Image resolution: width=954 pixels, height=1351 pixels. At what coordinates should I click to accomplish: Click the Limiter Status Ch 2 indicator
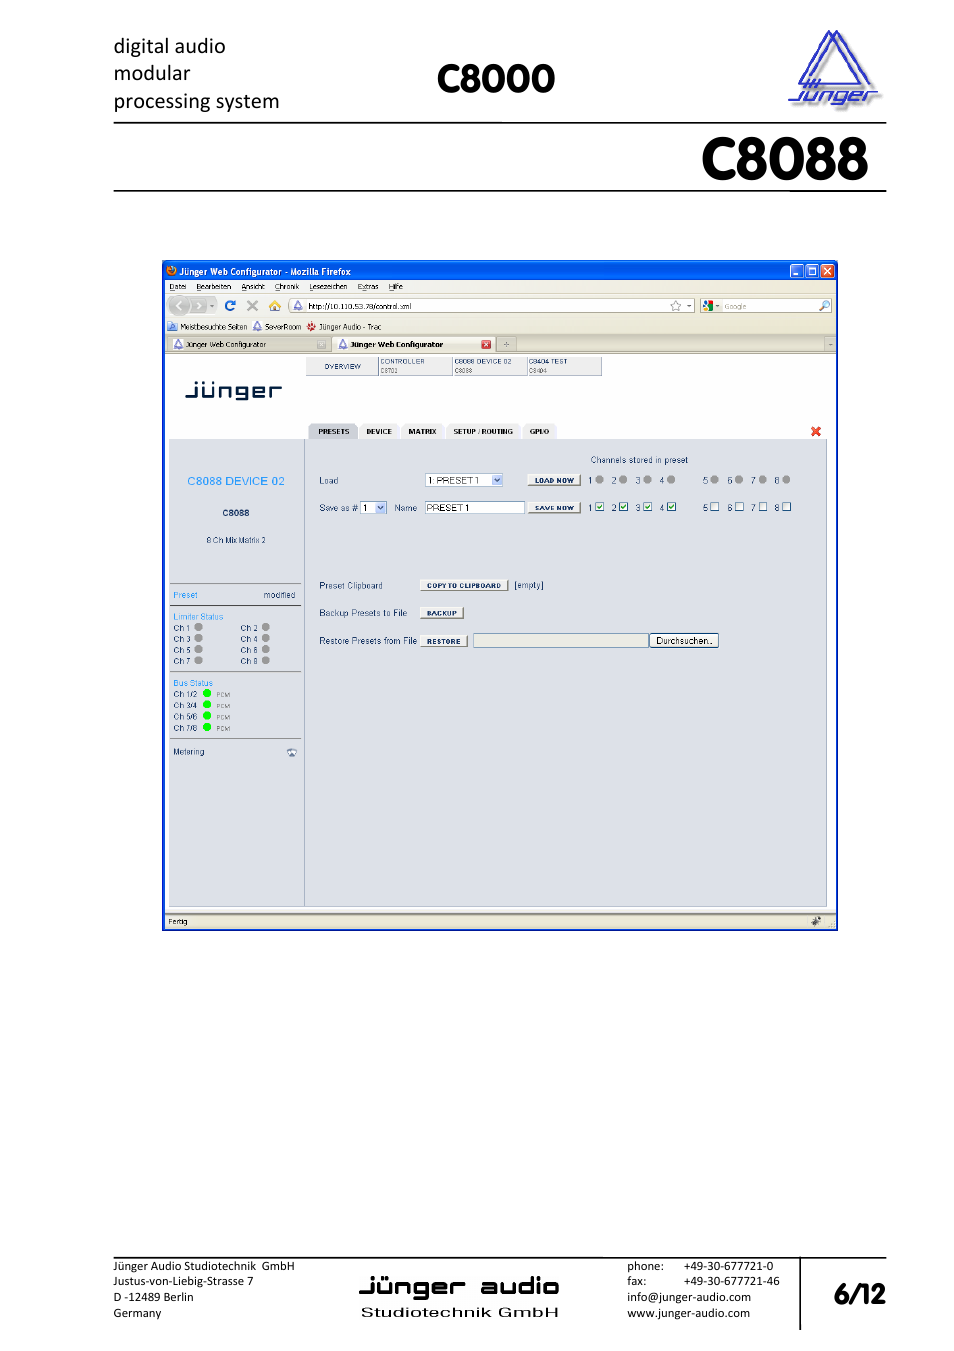pos(266,627)
